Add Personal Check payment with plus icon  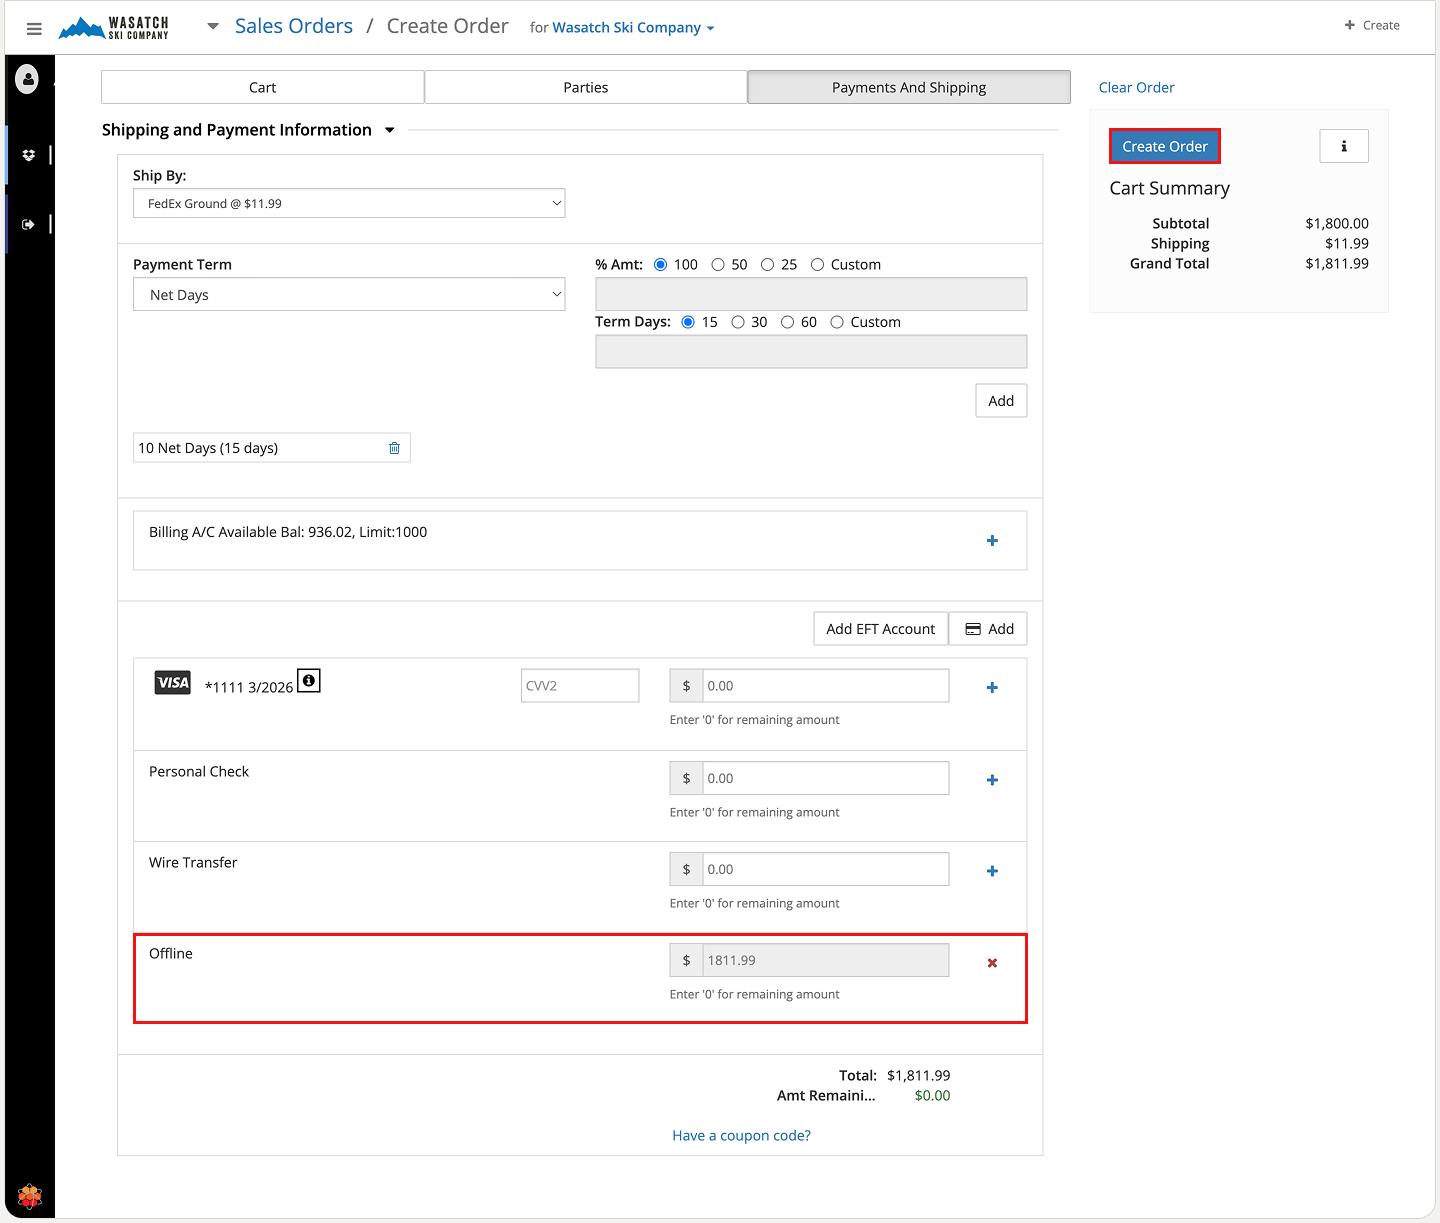coord(992,780)
